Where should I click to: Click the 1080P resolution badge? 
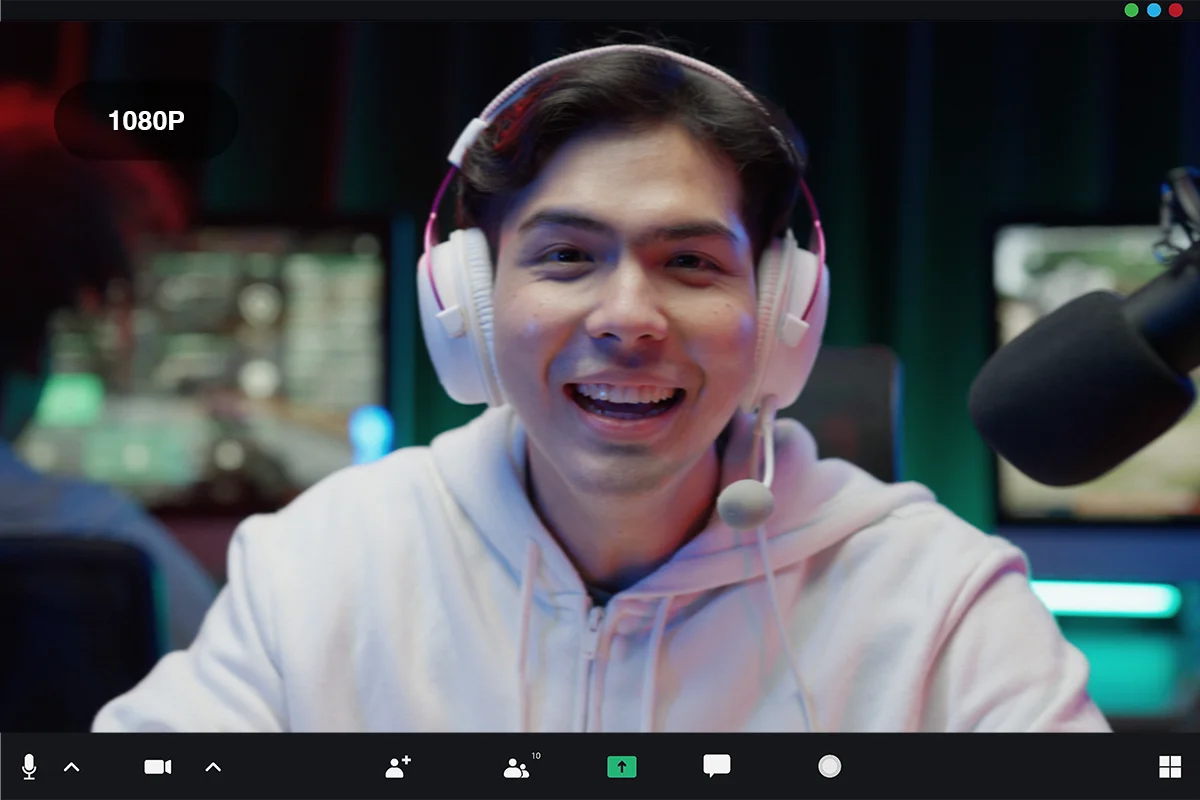(146, 121)
